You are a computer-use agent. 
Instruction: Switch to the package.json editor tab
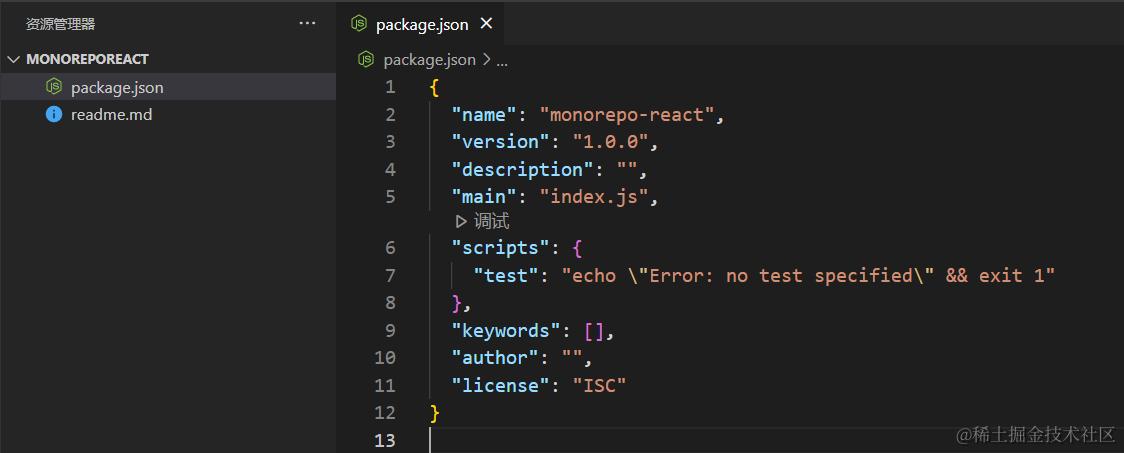[422, 24]
